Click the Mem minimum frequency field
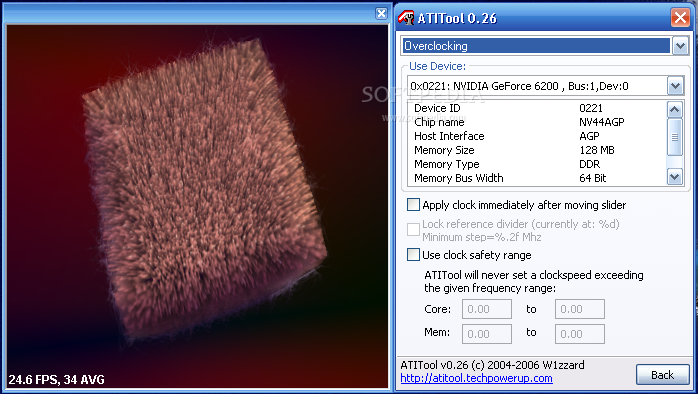This screenshot has height=394, width=698. click(487, 334)
